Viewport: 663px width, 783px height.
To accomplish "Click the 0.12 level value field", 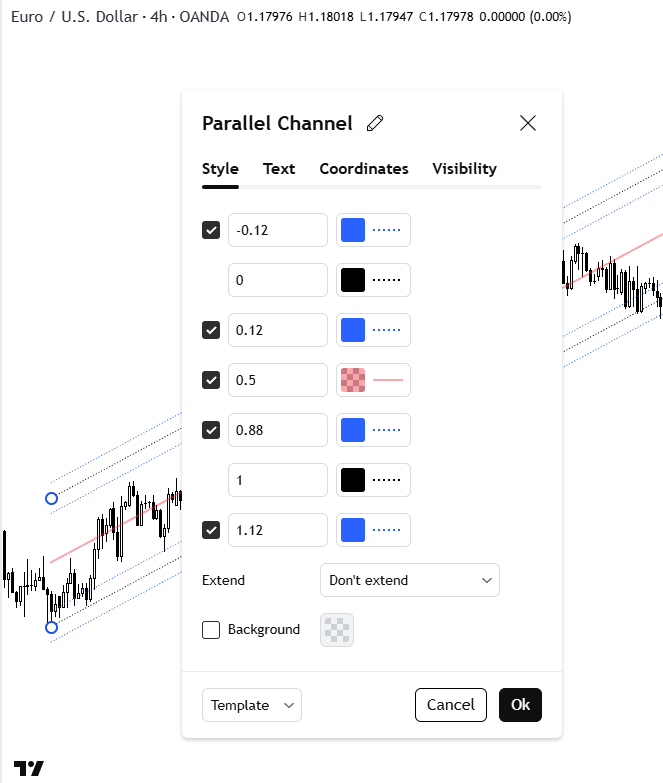I will click(x=278, y=330).
